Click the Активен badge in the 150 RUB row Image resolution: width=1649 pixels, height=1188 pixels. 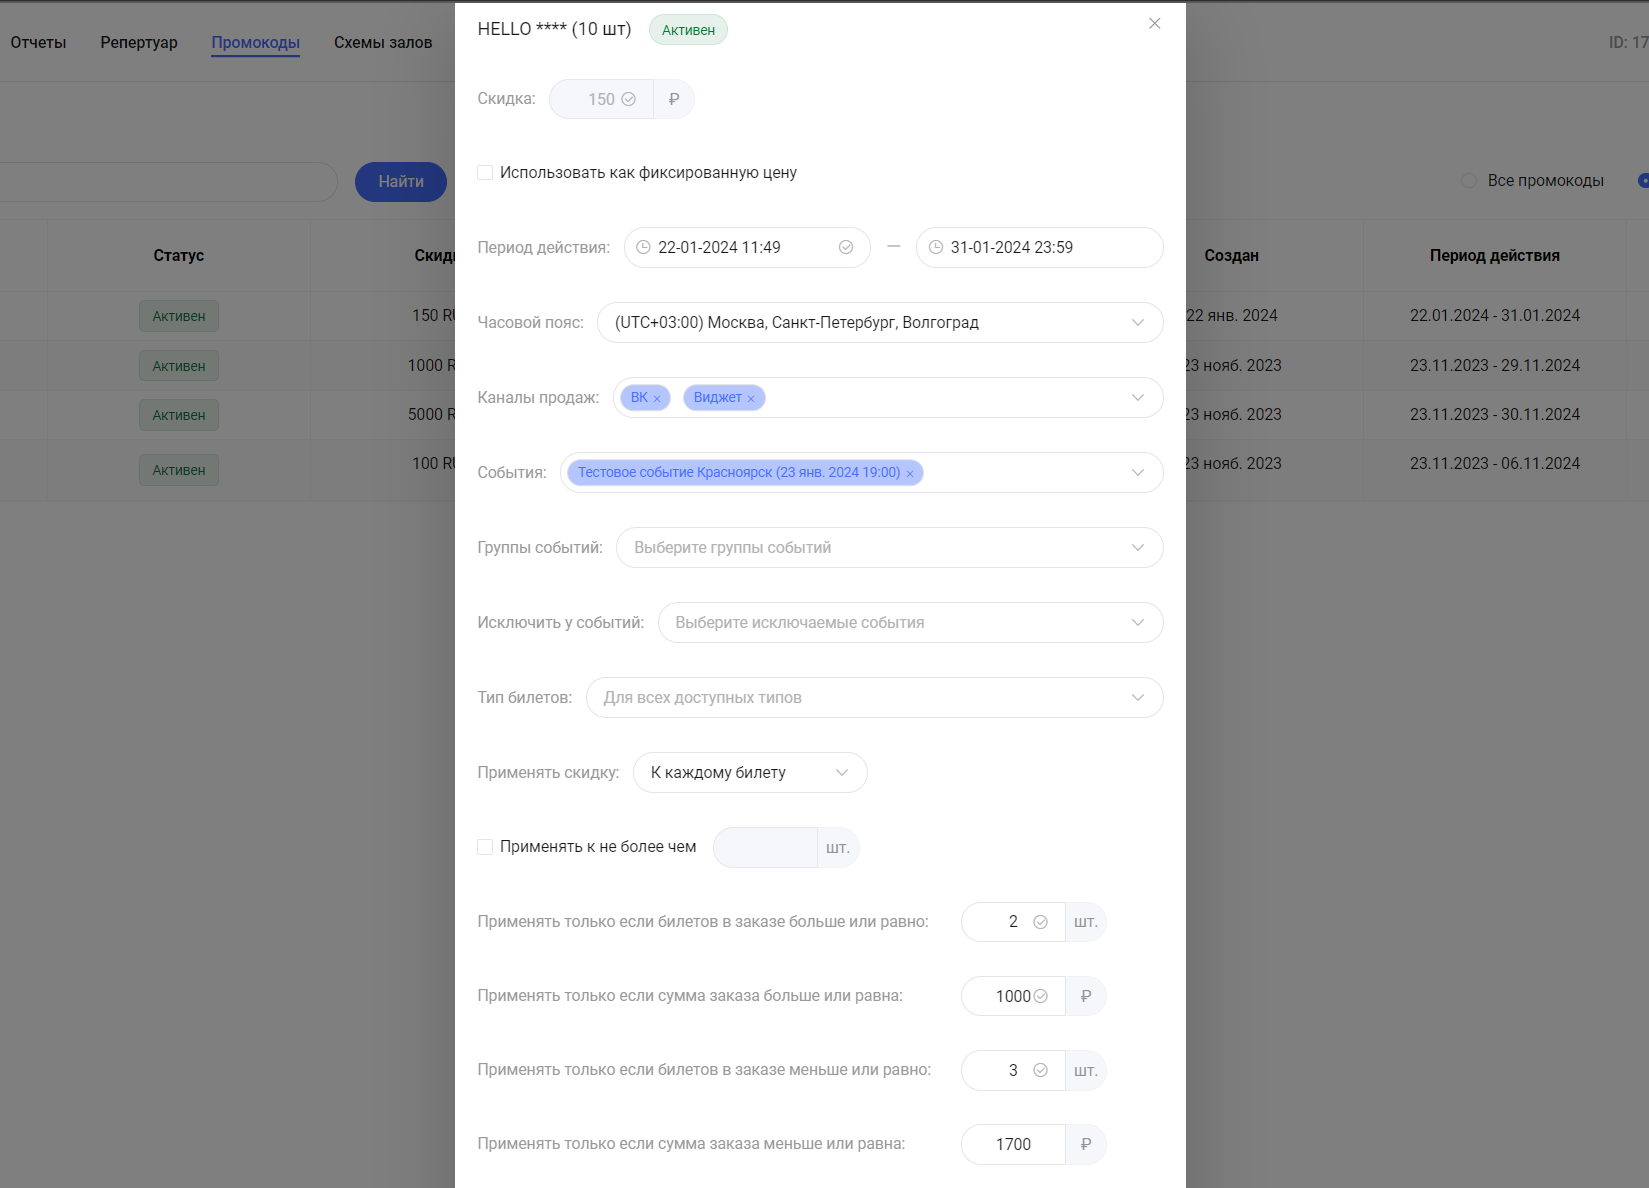pyautogui.click(x=179, y=316)
